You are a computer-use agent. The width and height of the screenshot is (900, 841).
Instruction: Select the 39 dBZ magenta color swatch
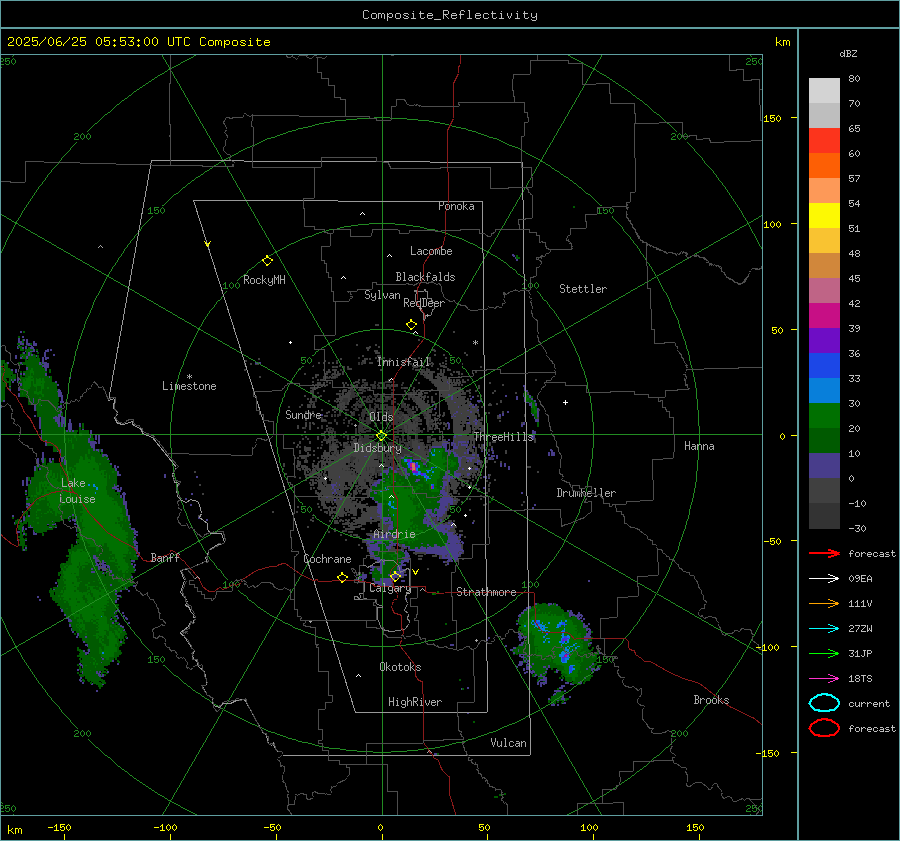824,315
